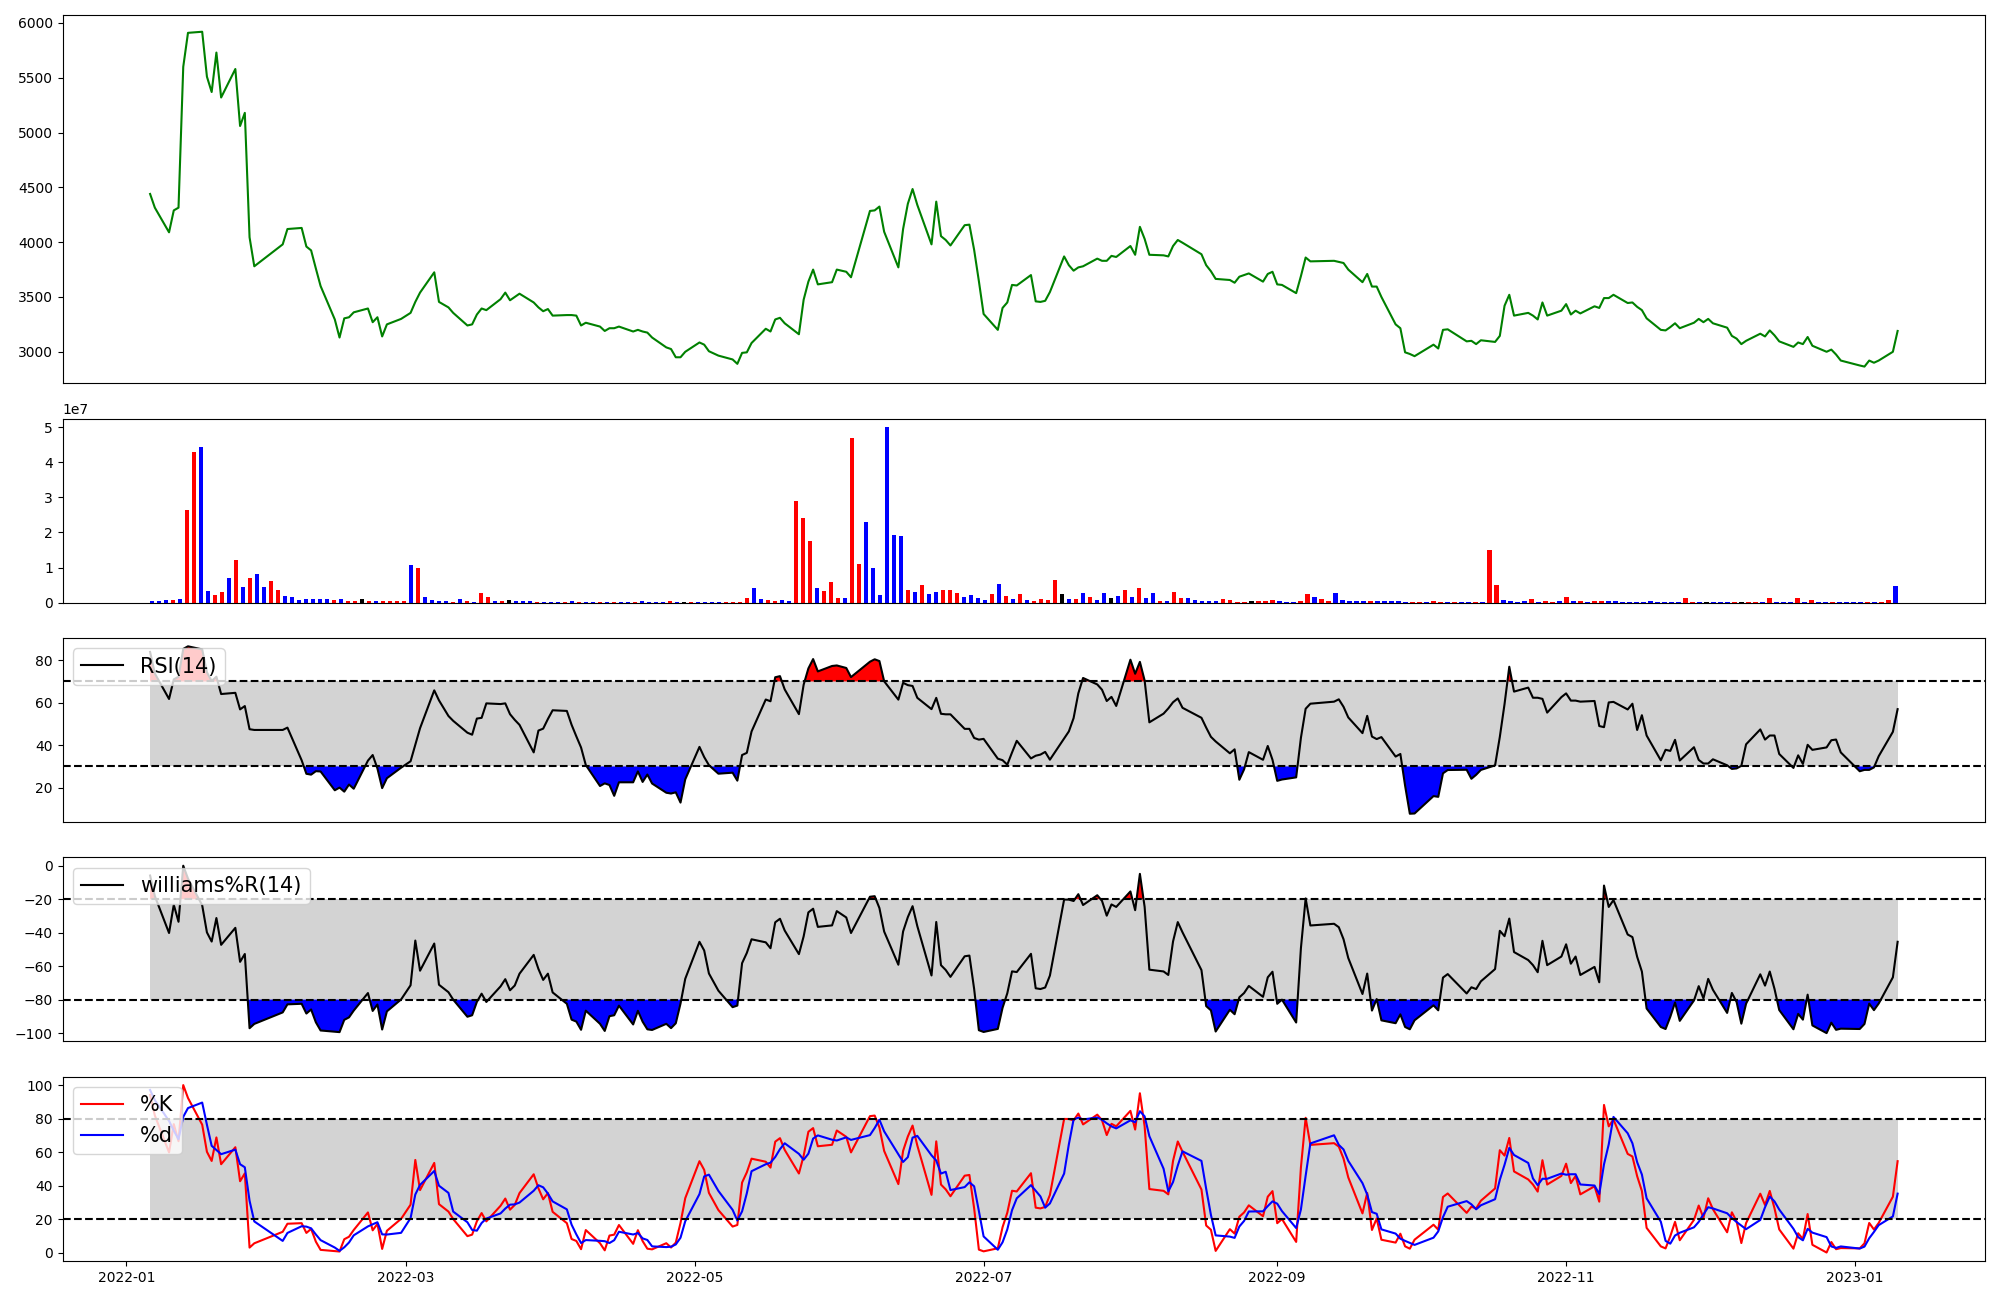
Task: Click the 1e7 volume scale label
Action: [76, 409]
